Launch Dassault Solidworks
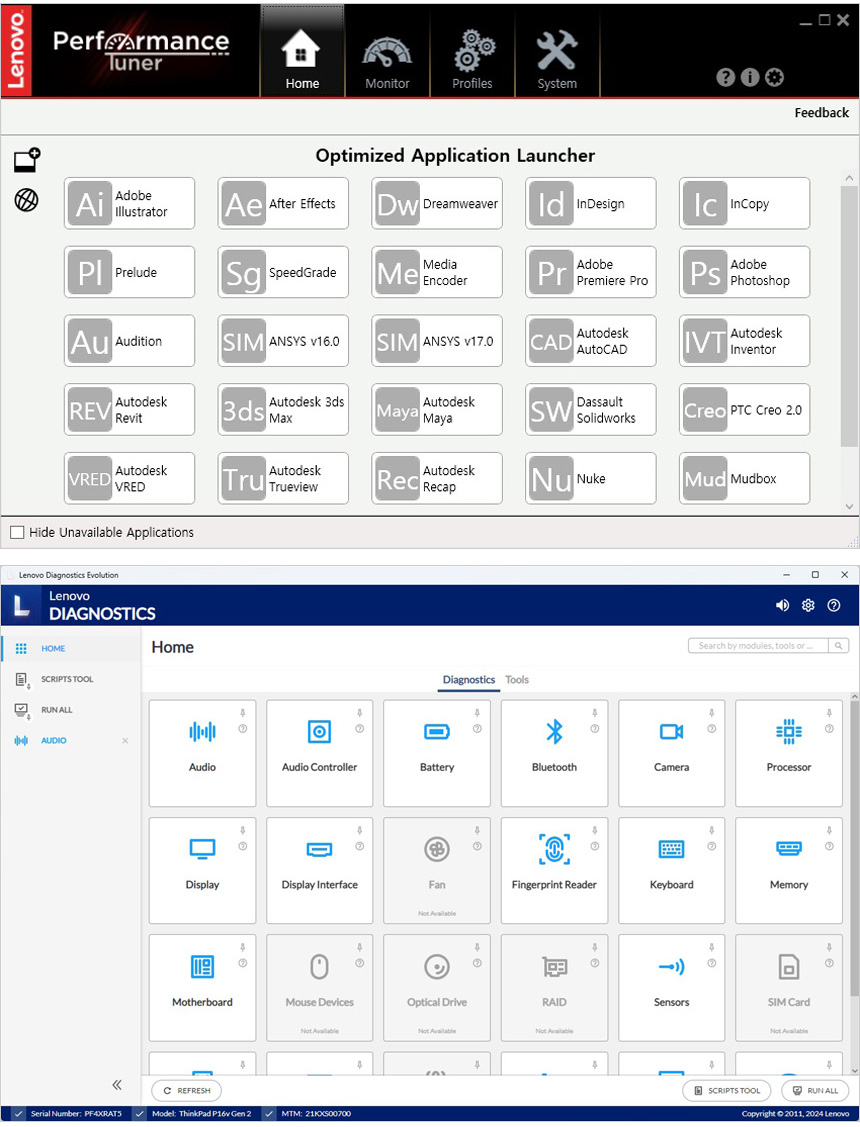This screenshot has height=1127, width=860. 591,410
